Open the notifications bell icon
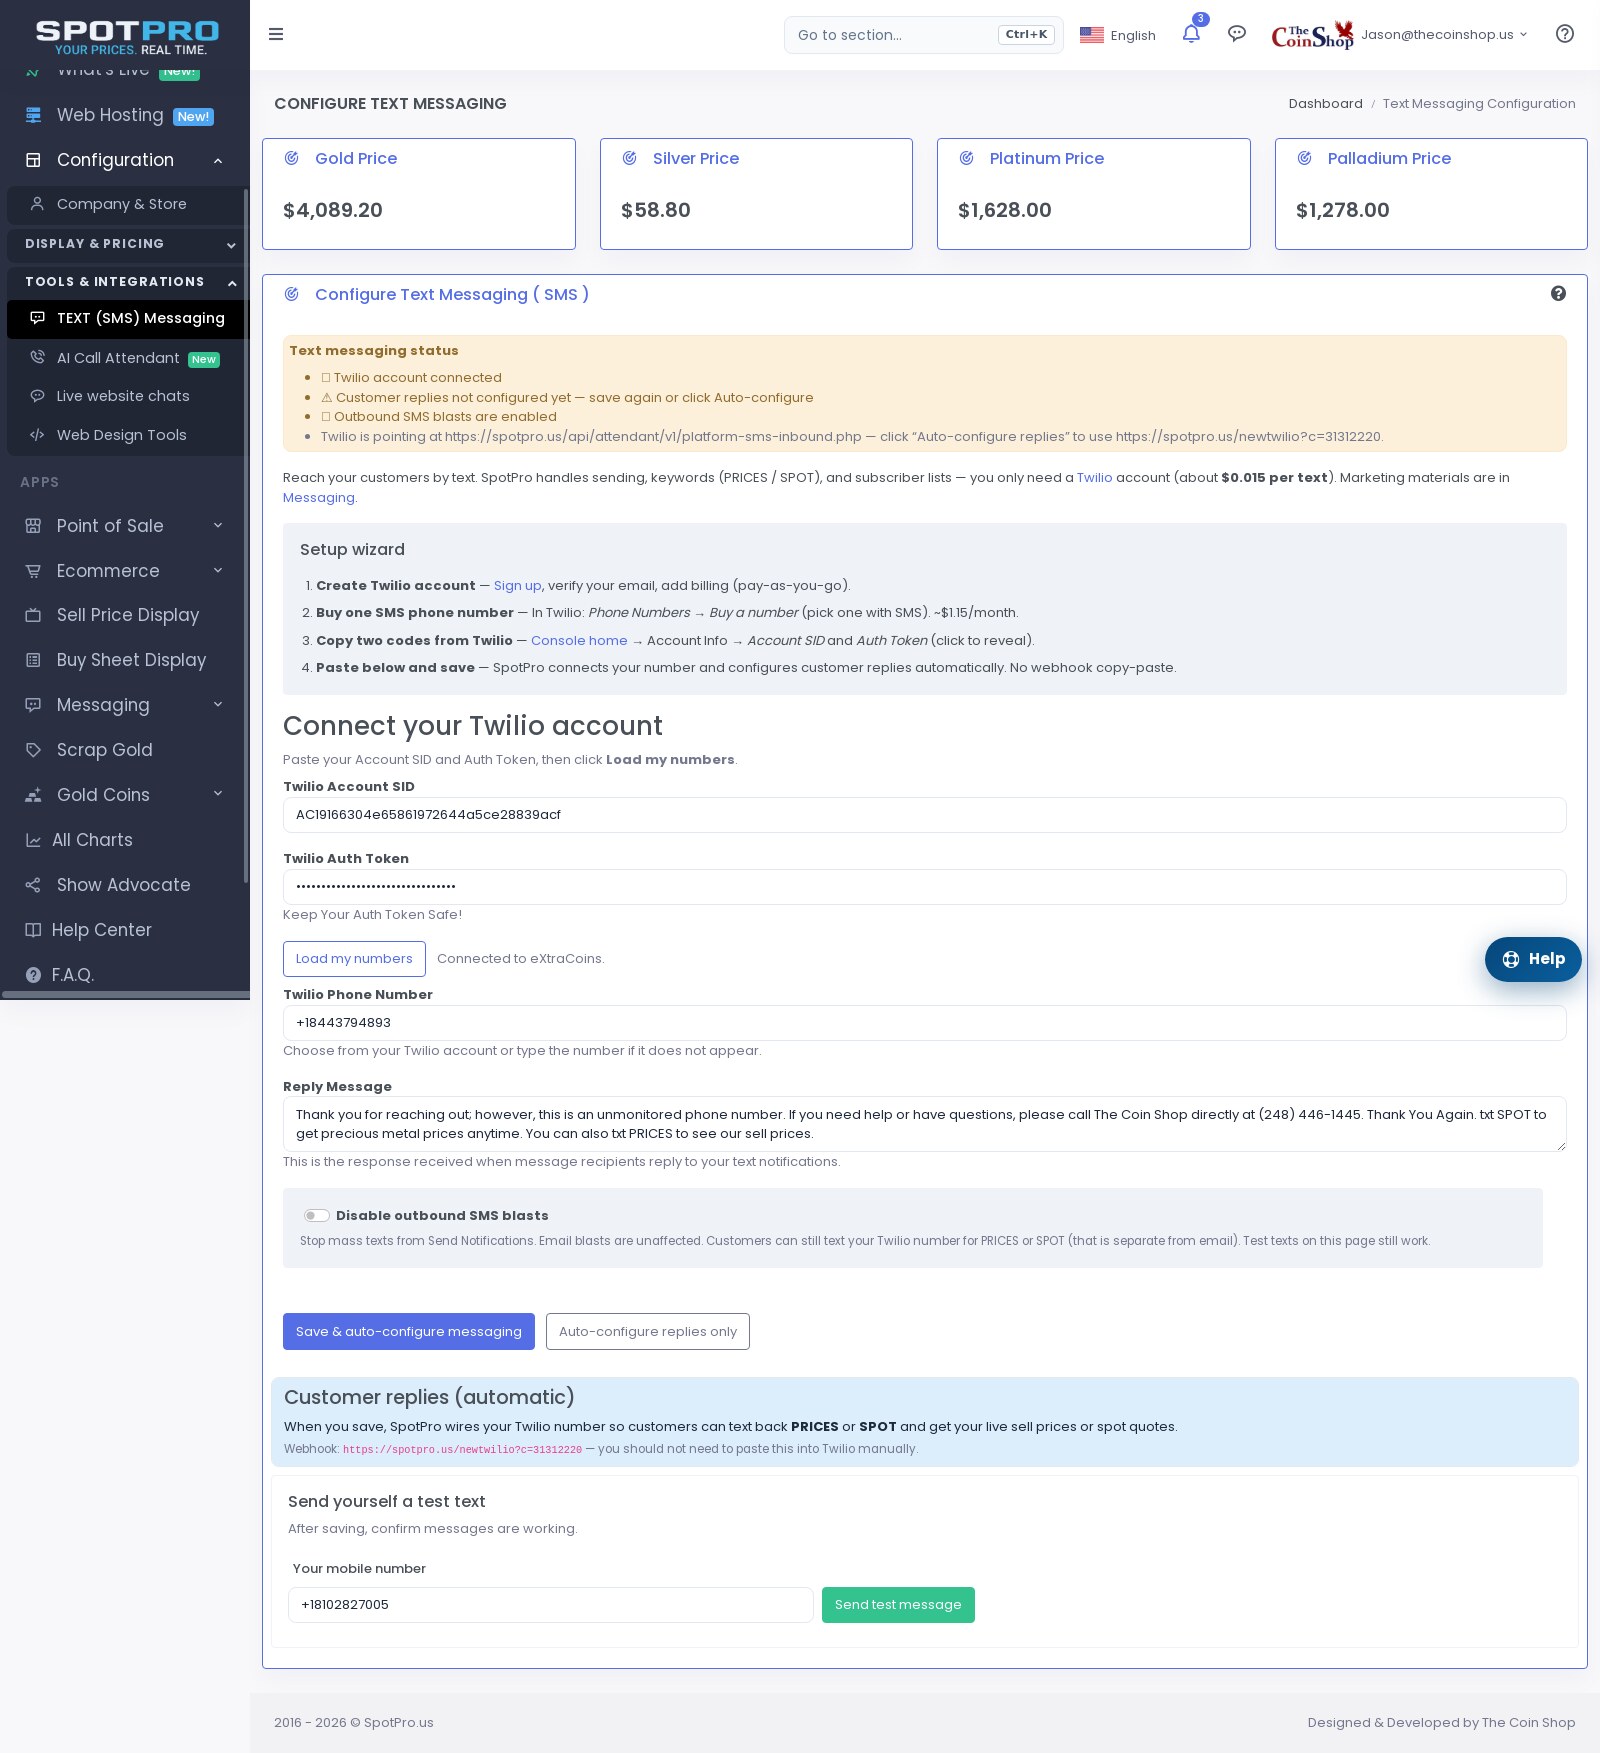This screenshot has height=1753, width=1600. tap(1191, 34)
